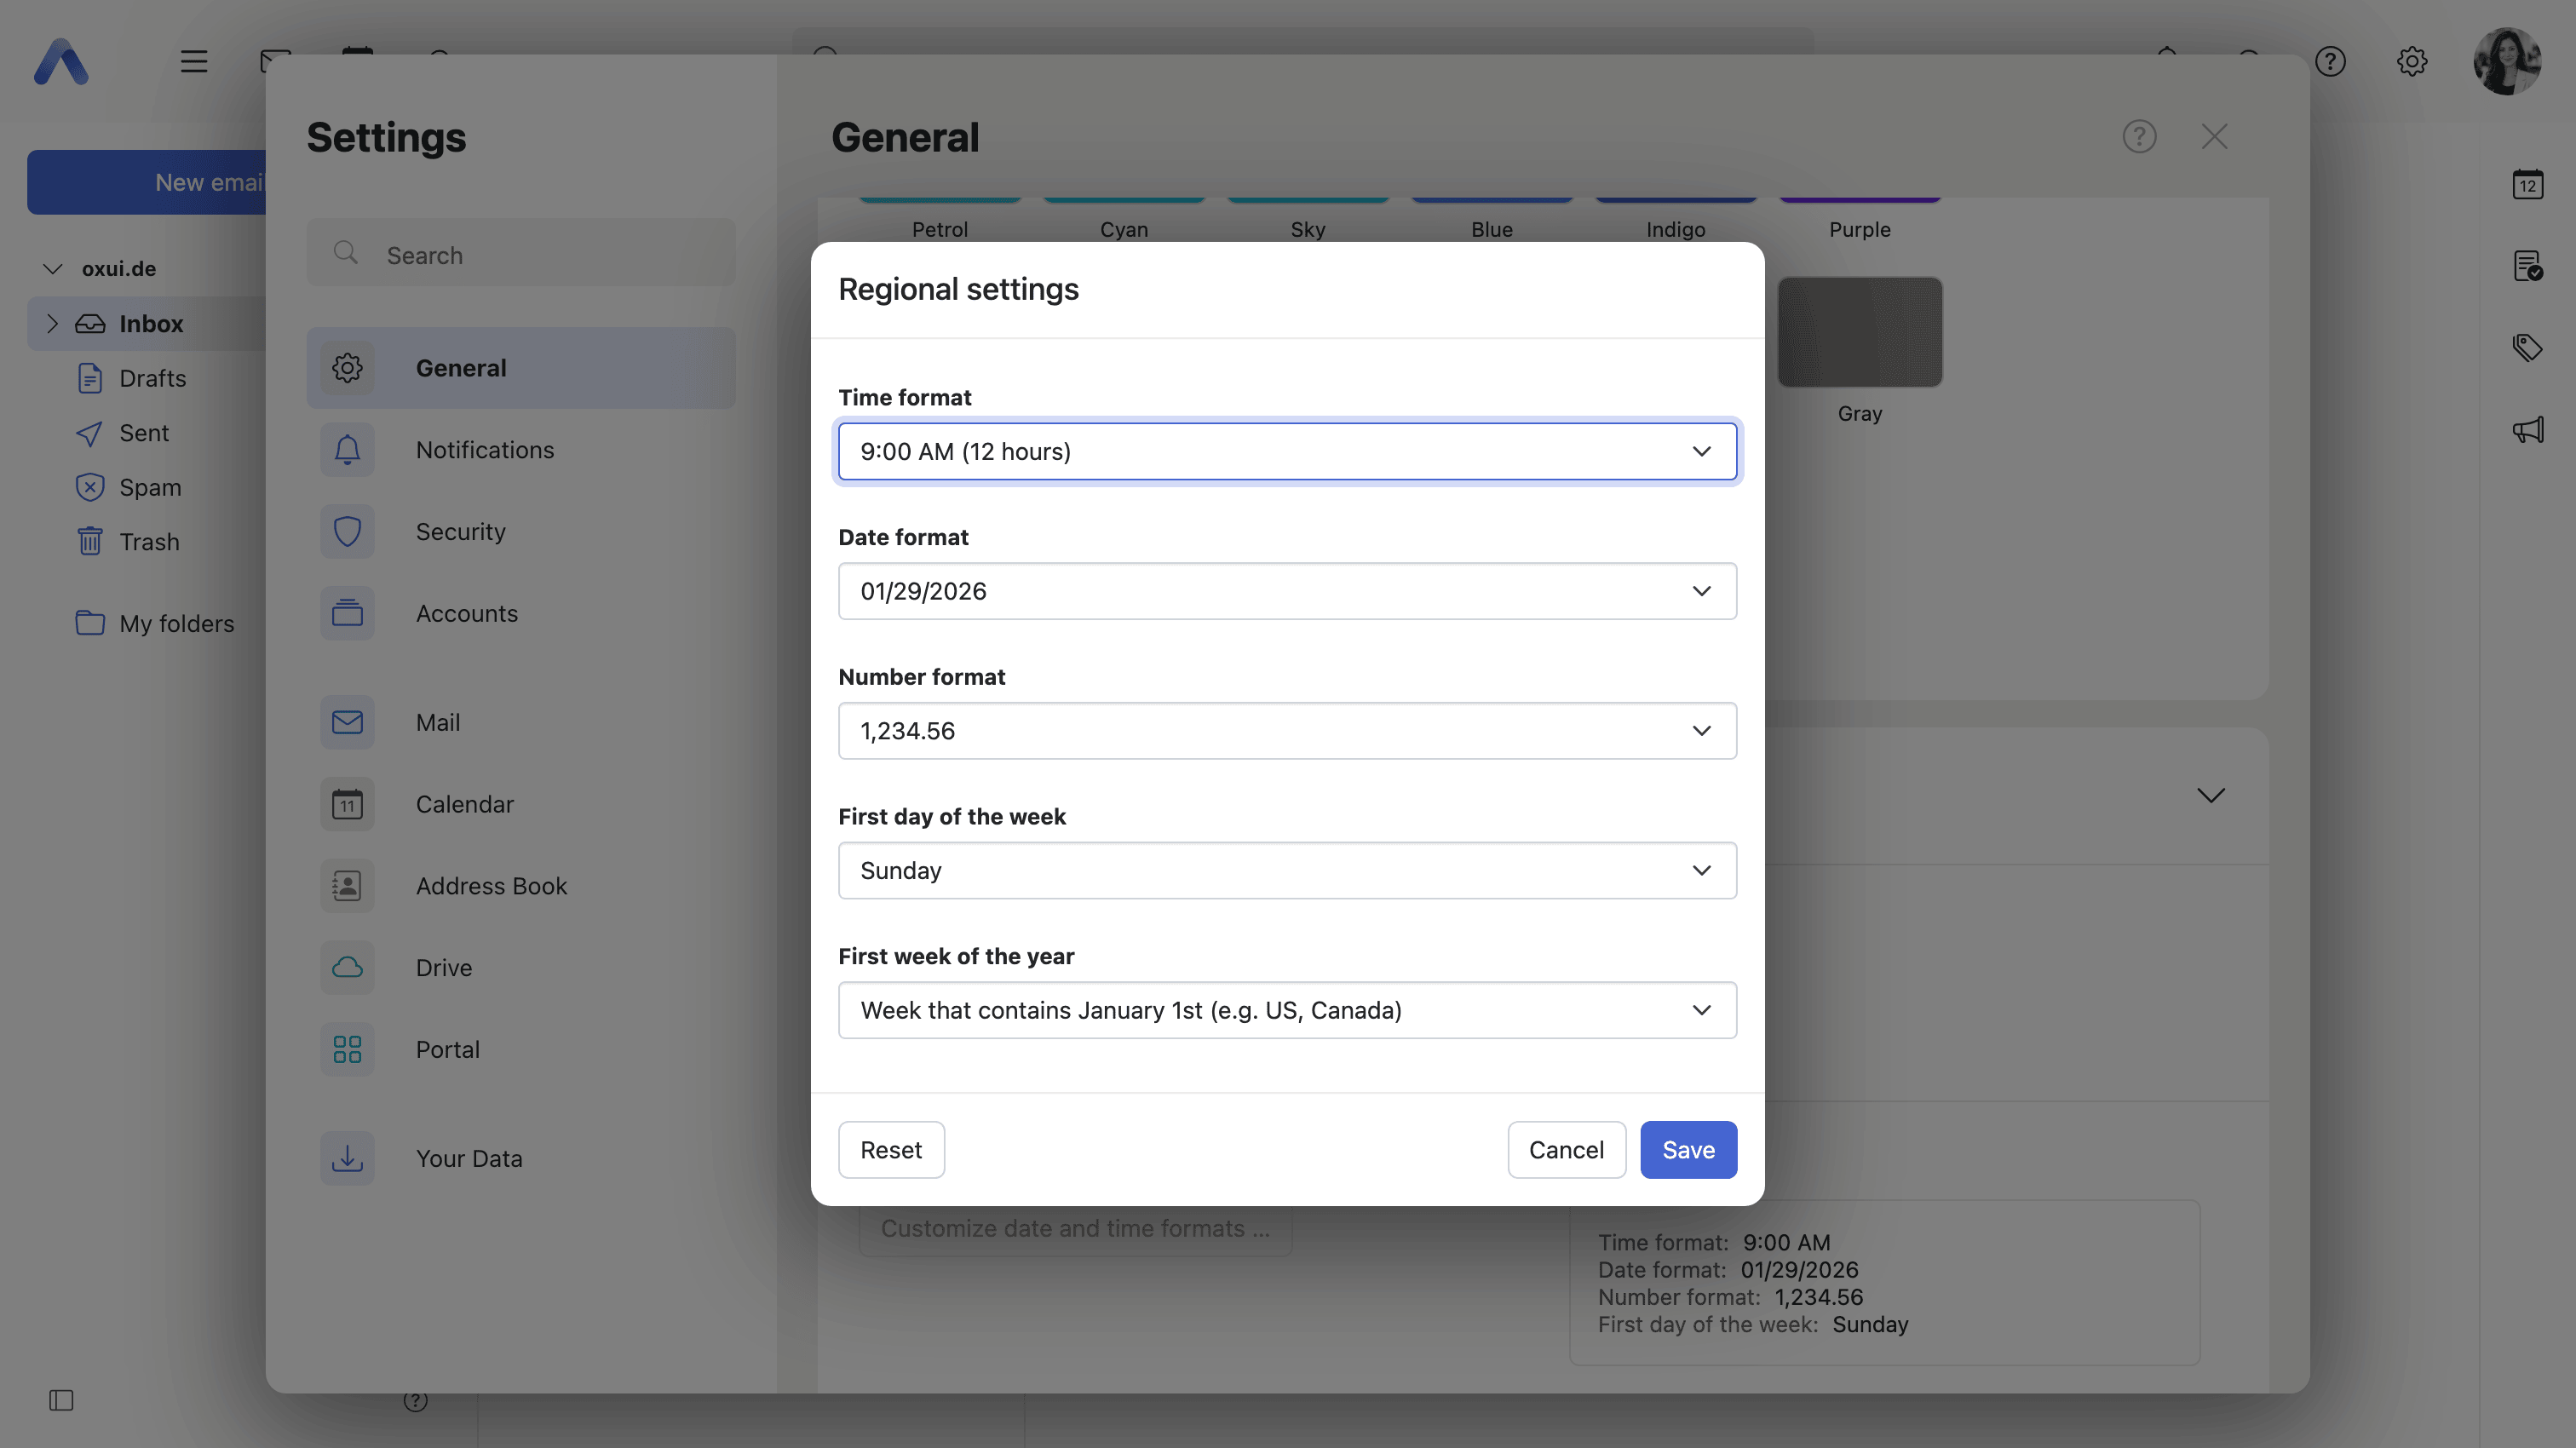The image size is (2576, 1448).
Task: Save the regional settings
Action: pyautogui.click(x=1688, y=1150)
